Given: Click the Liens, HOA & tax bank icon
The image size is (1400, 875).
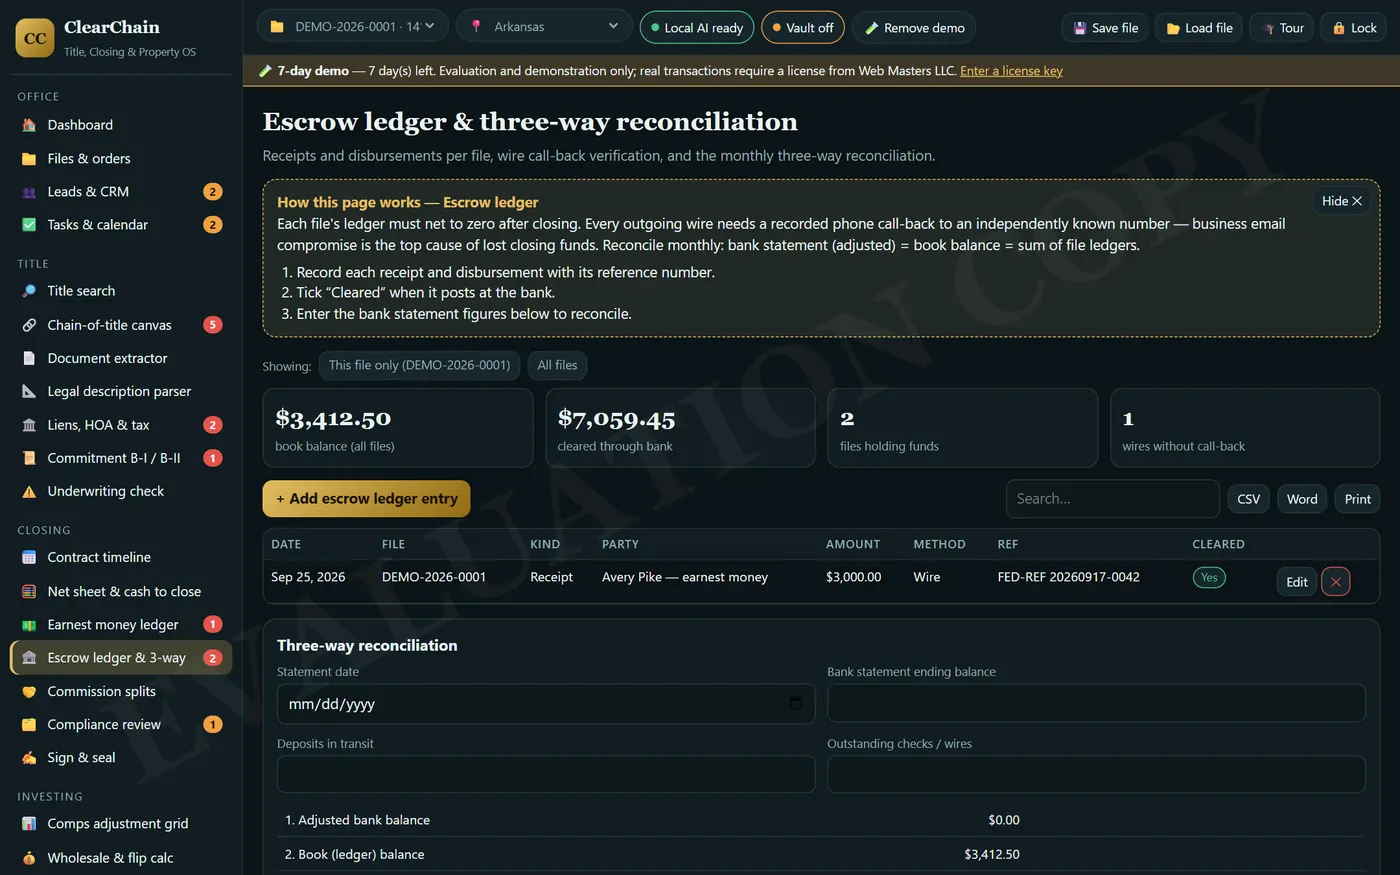Looking at the screenshot, I should 29,425.
